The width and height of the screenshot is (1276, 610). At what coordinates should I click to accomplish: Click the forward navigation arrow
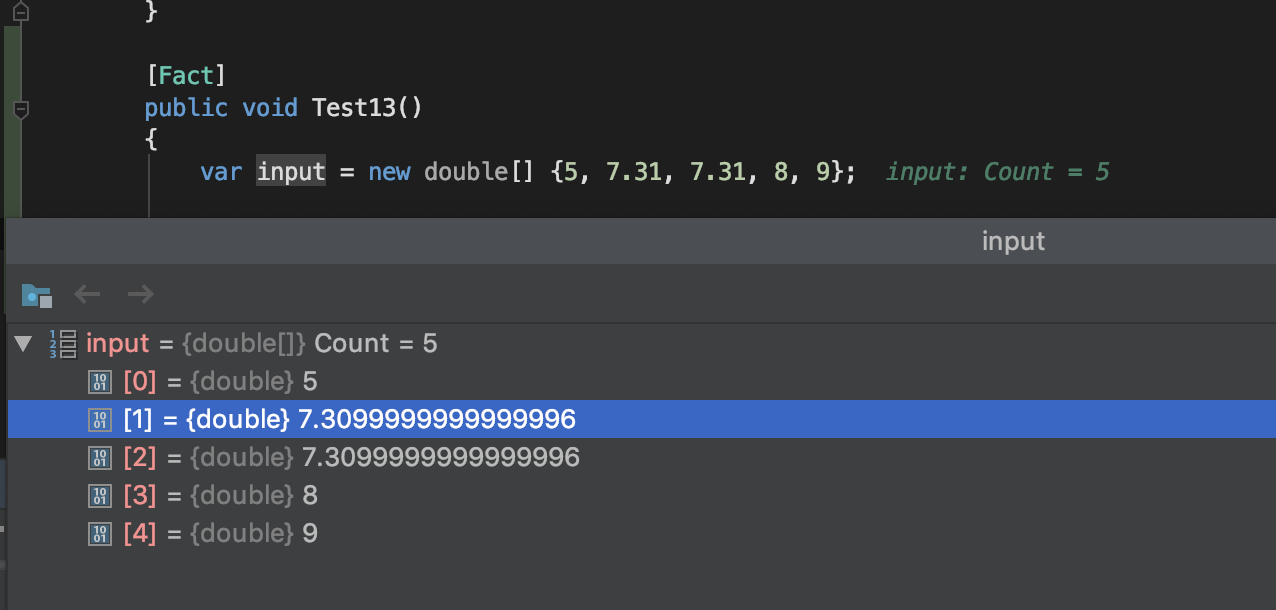coord(140,294)
